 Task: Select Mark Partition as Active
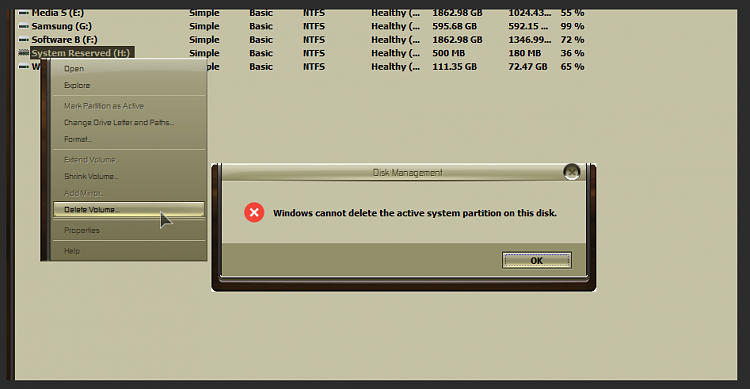pos(104,106)
